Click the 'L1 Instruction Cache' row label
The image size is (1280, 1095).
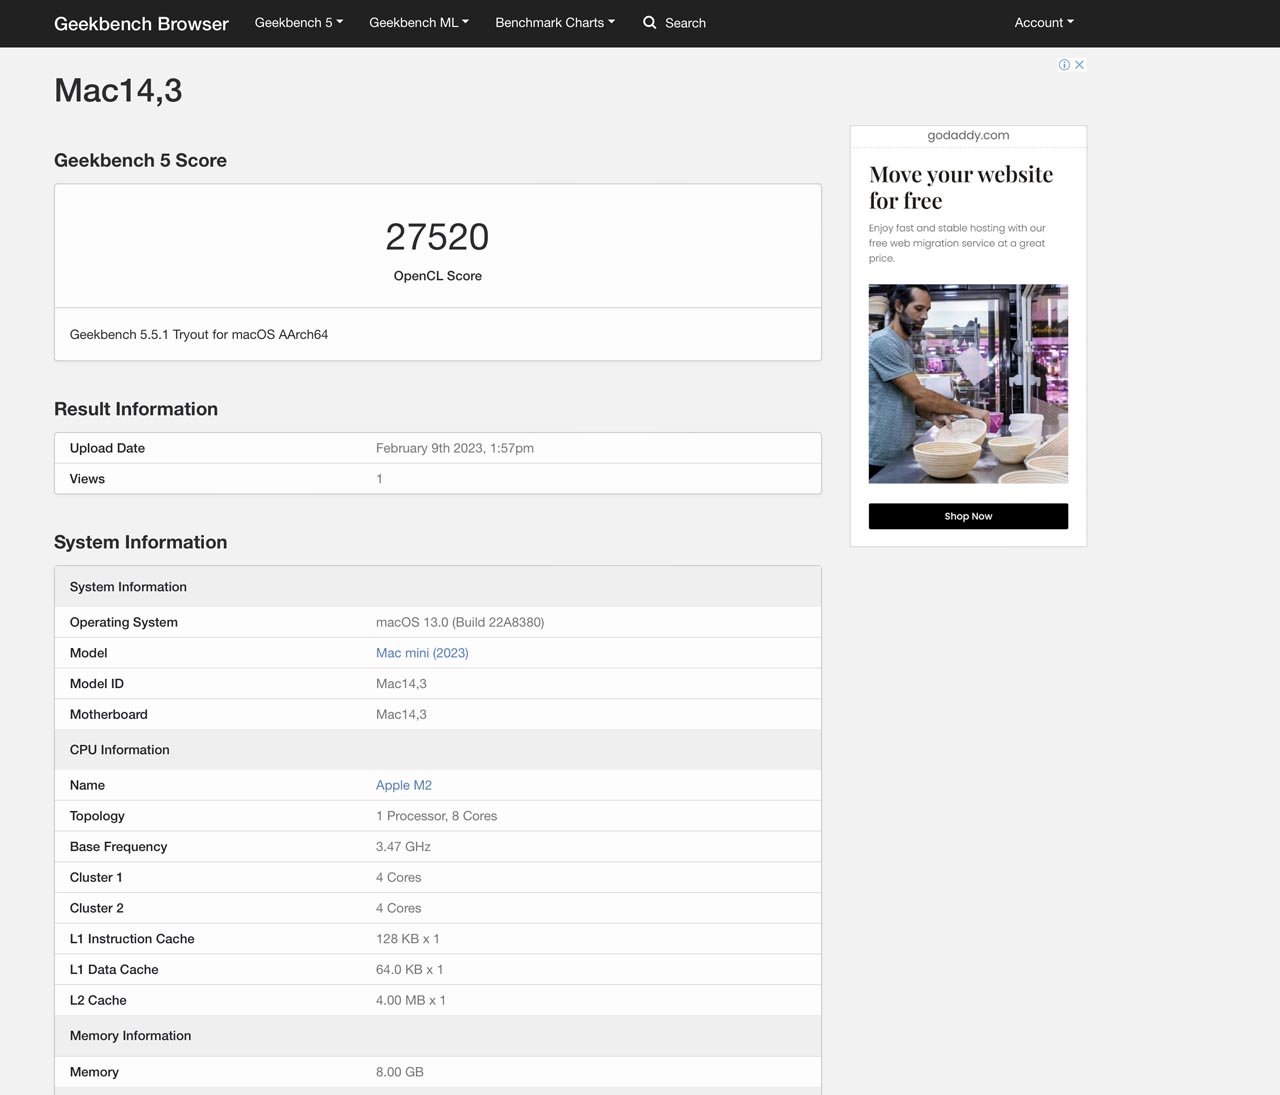coord(132,939)
